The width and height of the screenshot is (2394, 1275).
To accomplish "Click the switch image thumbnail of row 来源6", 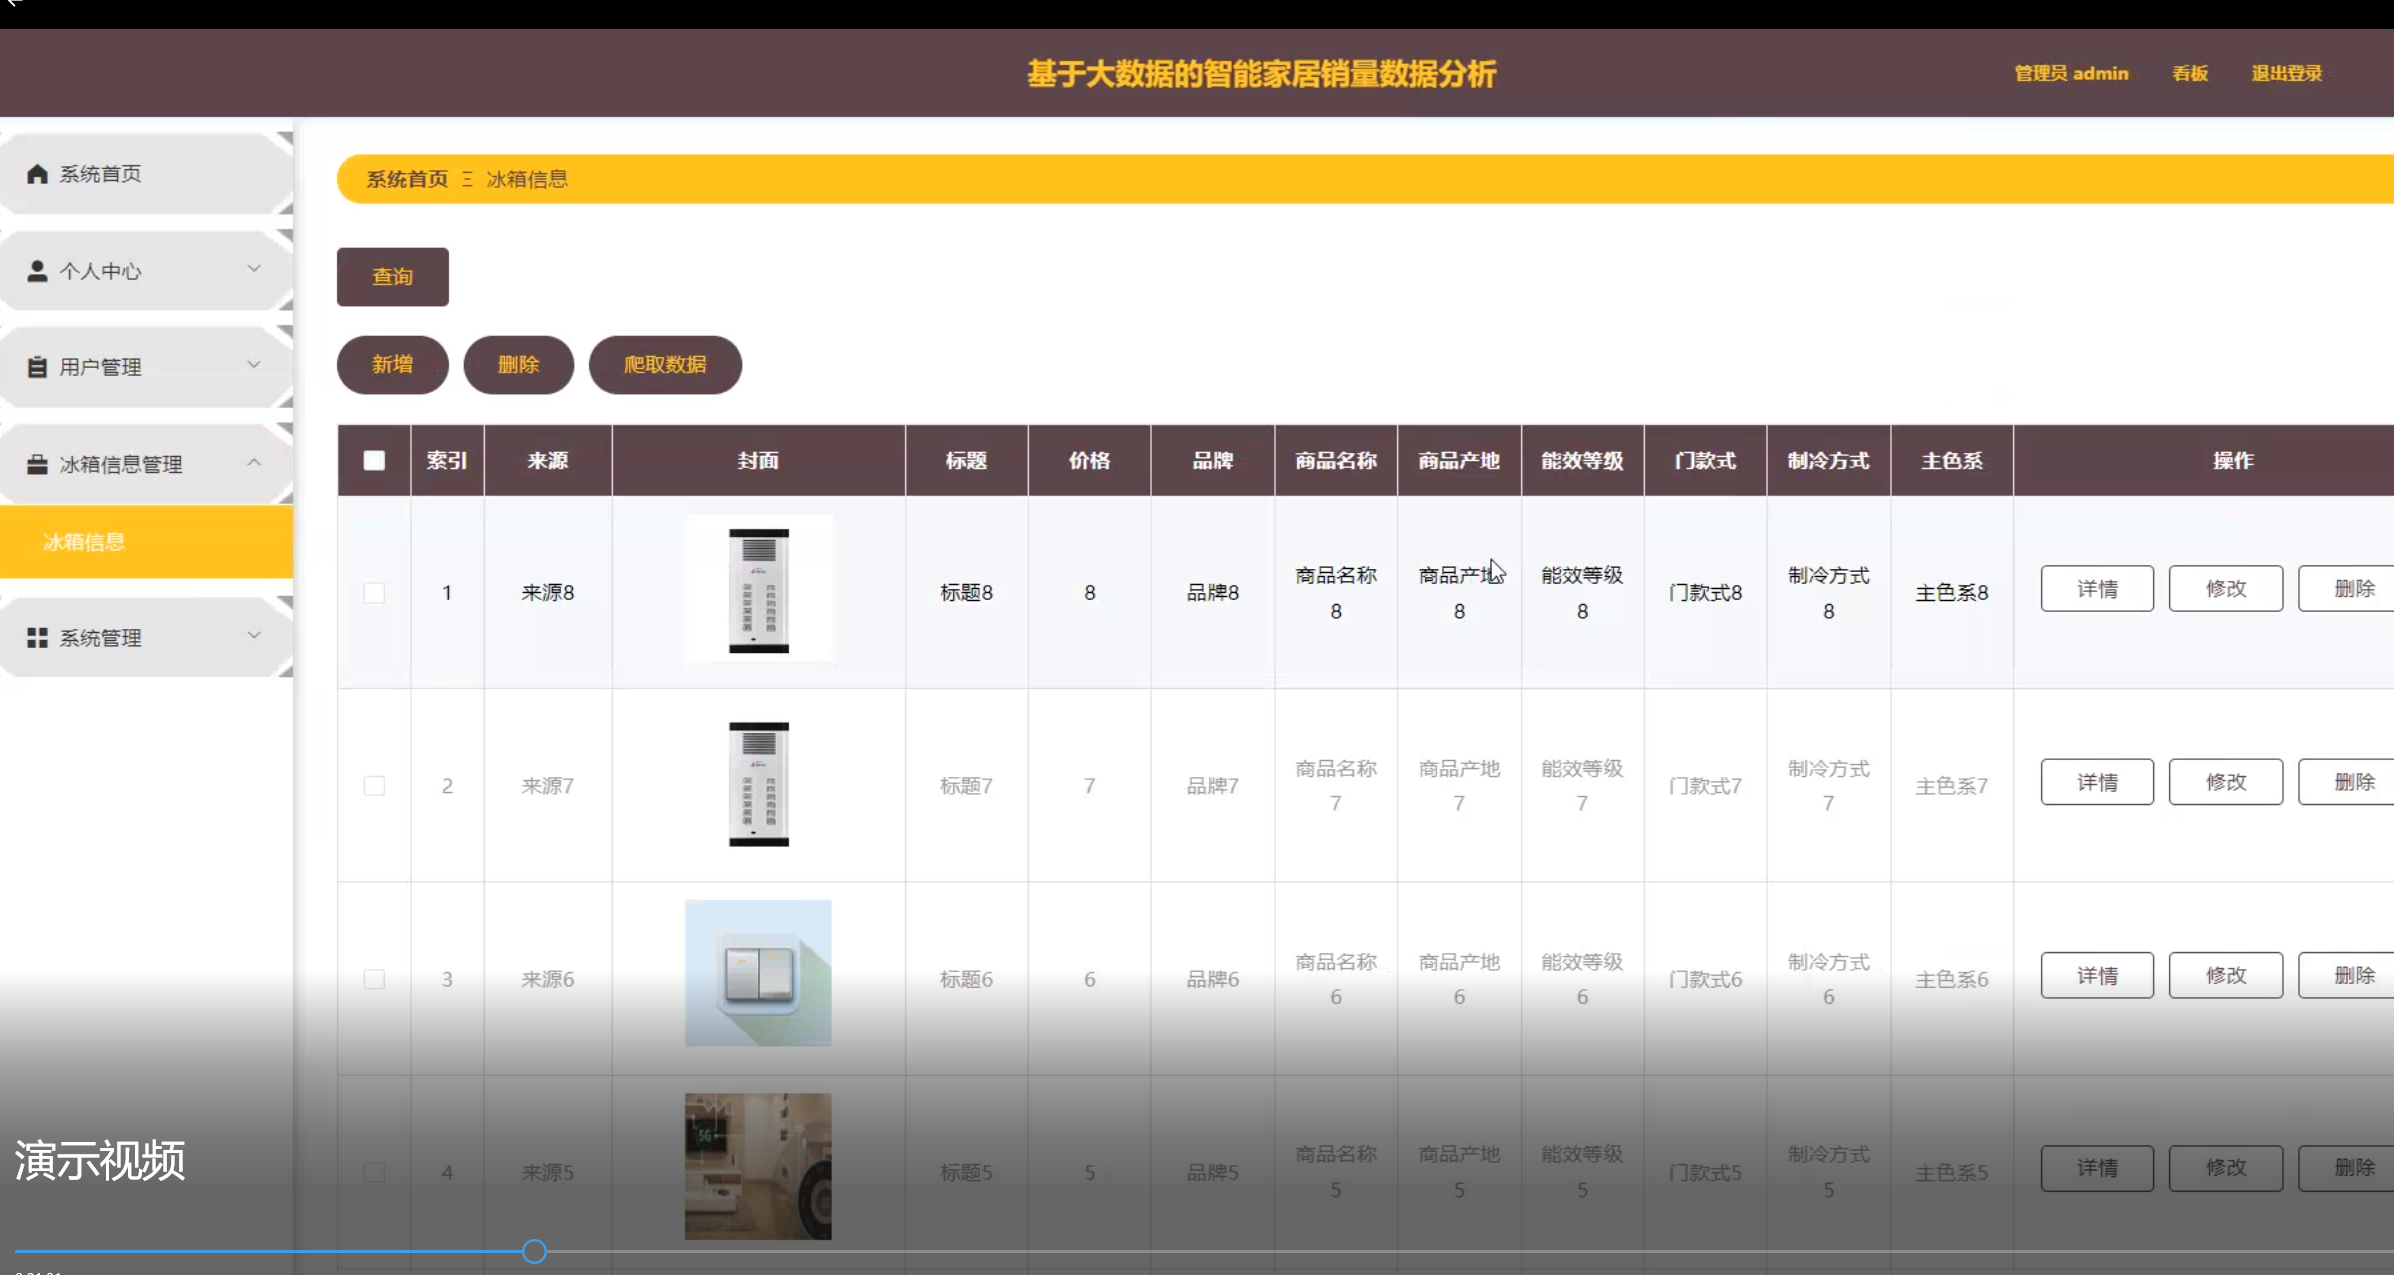I will [758, 973].
